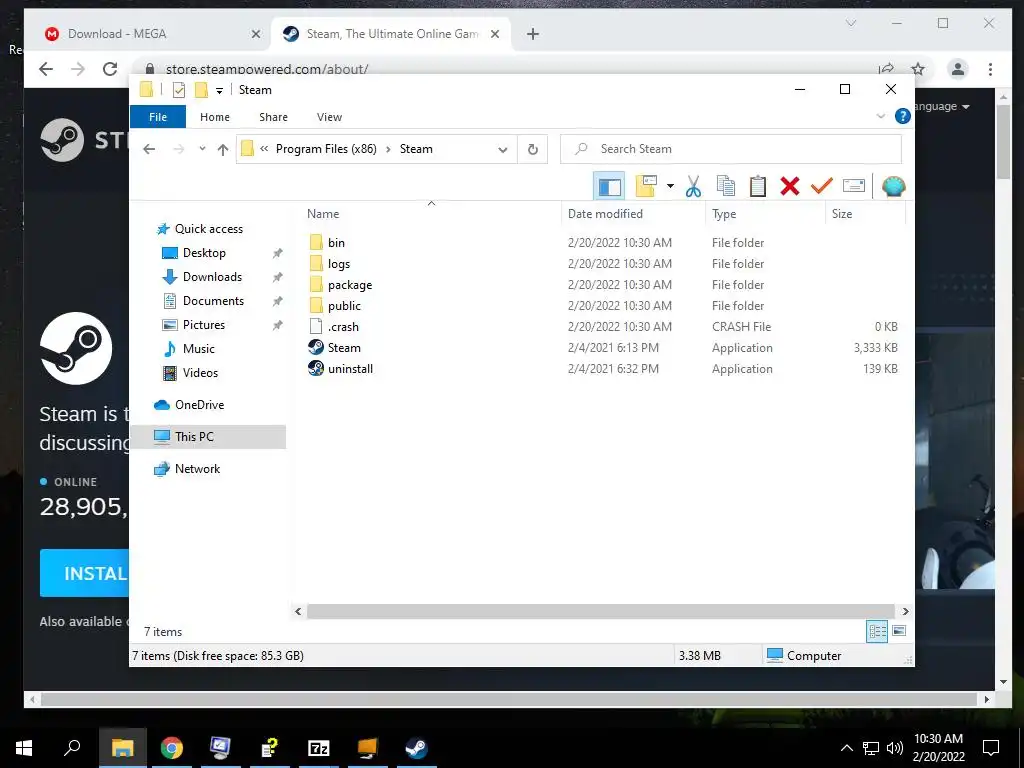Open dropdown arrow beside folder options icon
Viewport: 1024px width, 768px height.
coord(670,187)
